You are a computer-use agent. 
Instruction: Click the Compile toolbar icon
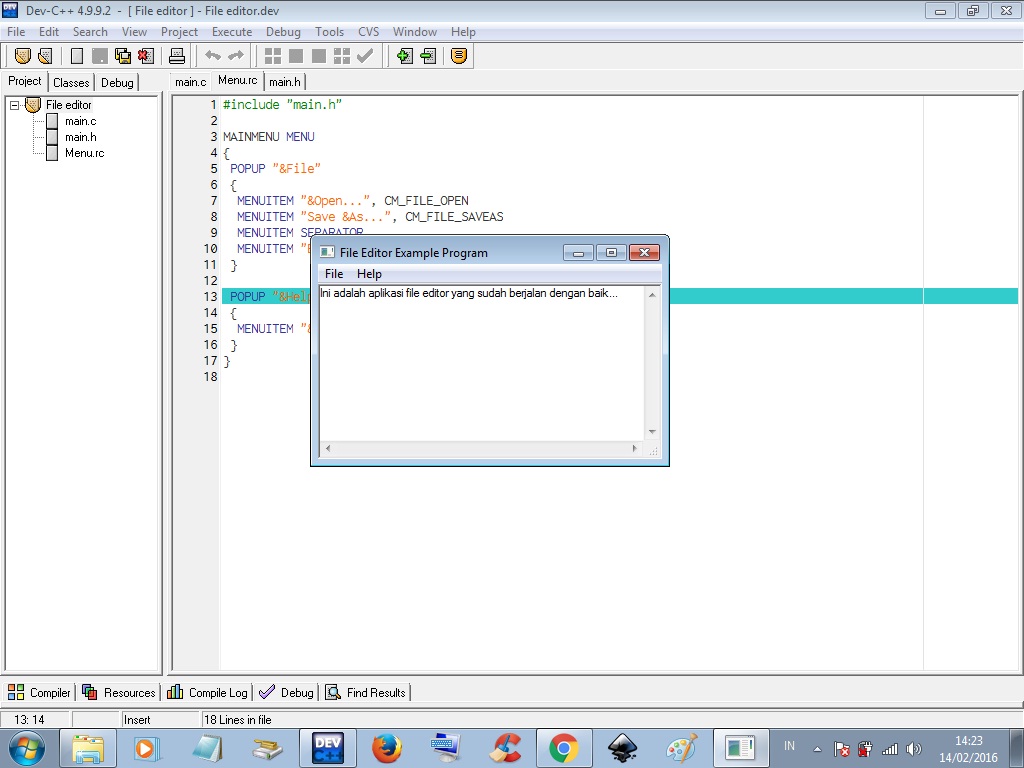273,56
